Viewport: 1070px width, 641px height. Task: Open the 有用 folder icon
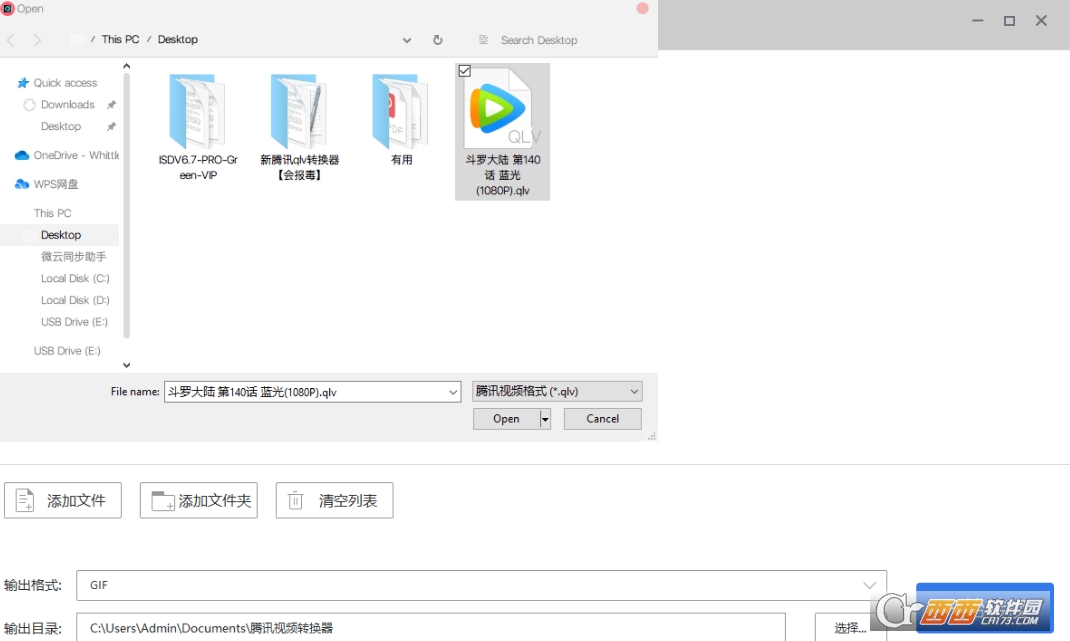(400, 111)
